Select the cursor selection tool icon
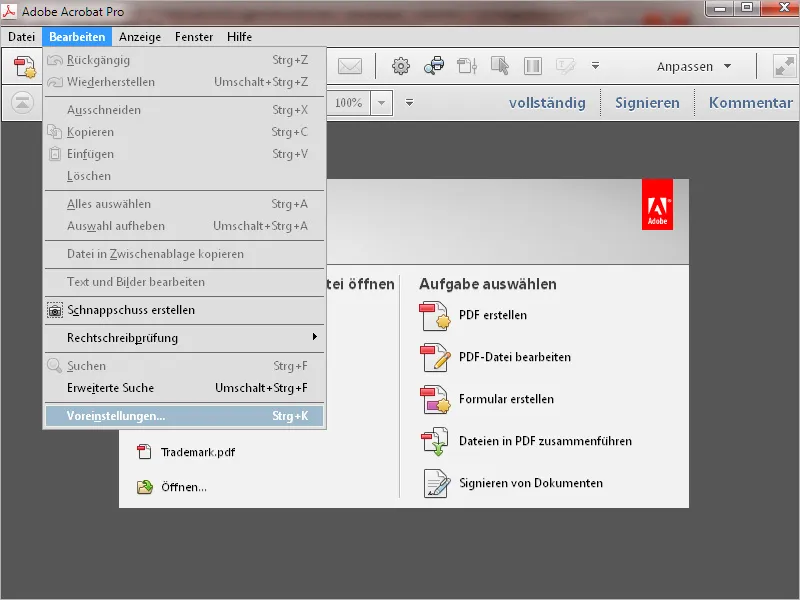 point(500,66)
